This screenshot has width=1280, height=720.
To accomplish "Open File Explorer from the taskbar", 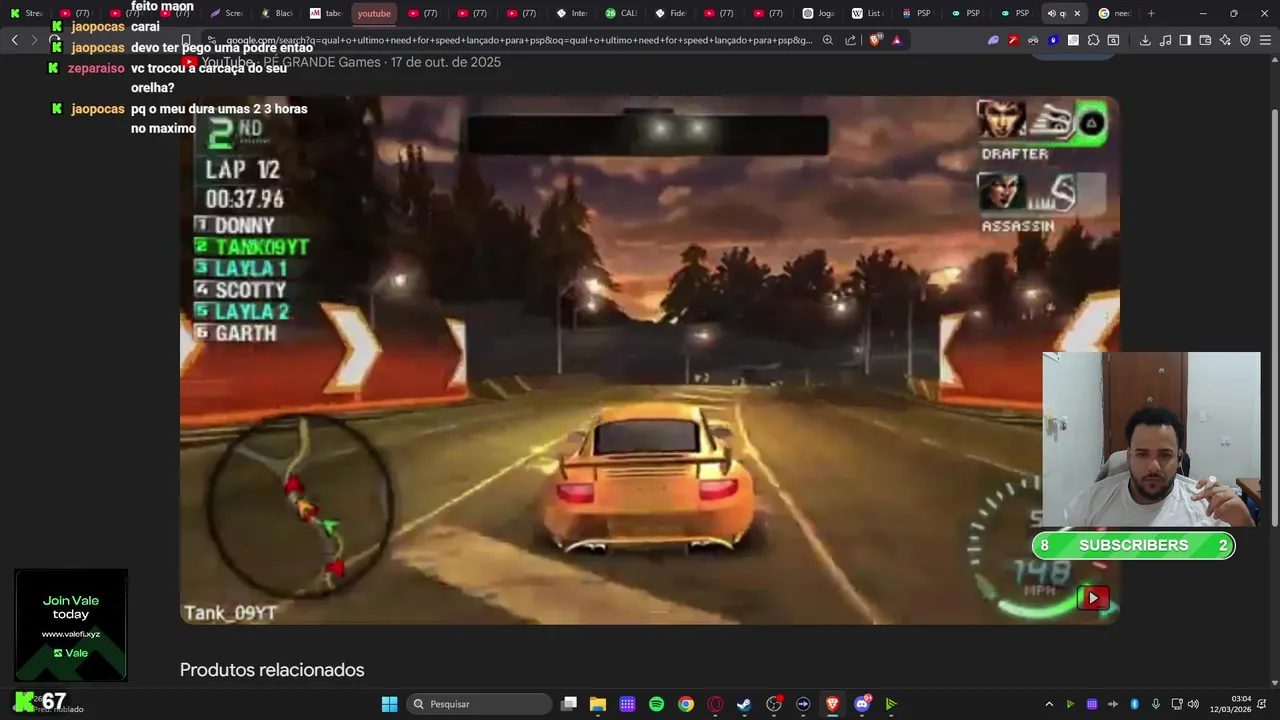I will pos(598,704).
